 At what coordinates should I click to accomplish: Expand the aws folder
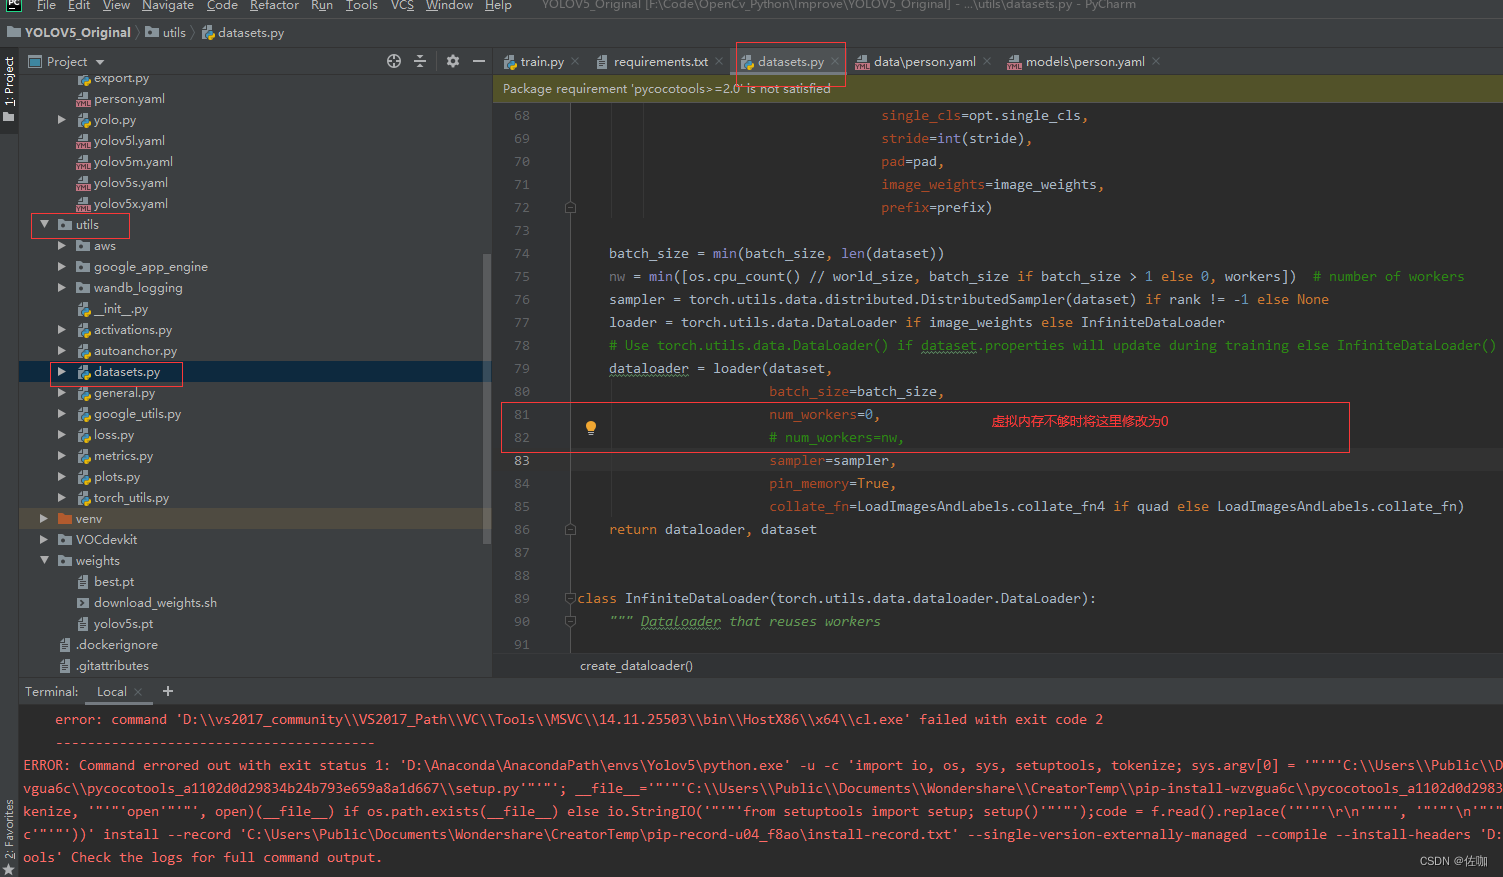point(62,246)
